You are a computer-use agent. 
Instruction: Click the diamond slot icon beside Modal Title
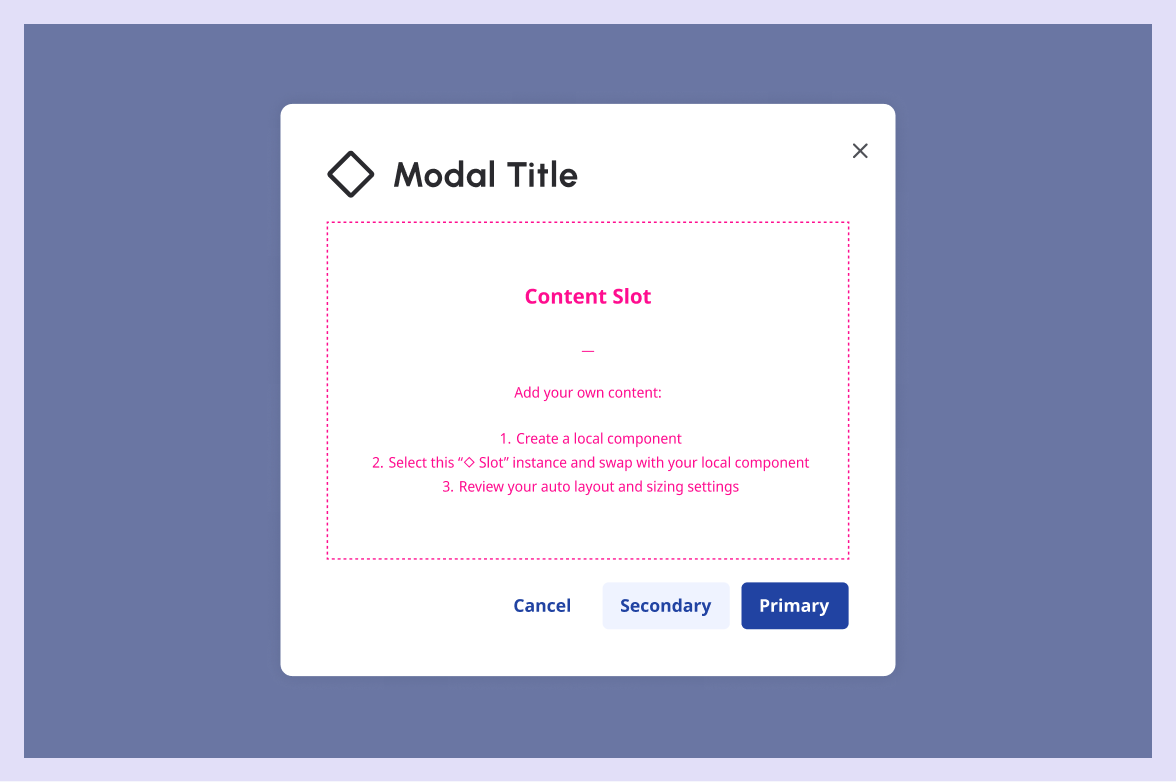pyautogui.click(x=351, y=174)
